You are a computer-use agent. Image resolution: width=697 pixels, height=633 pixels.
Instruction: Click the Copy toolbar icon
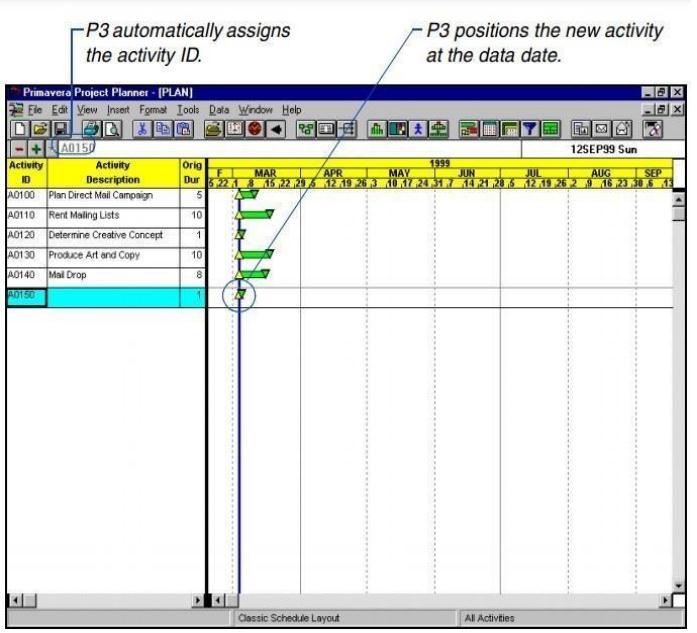163,129
